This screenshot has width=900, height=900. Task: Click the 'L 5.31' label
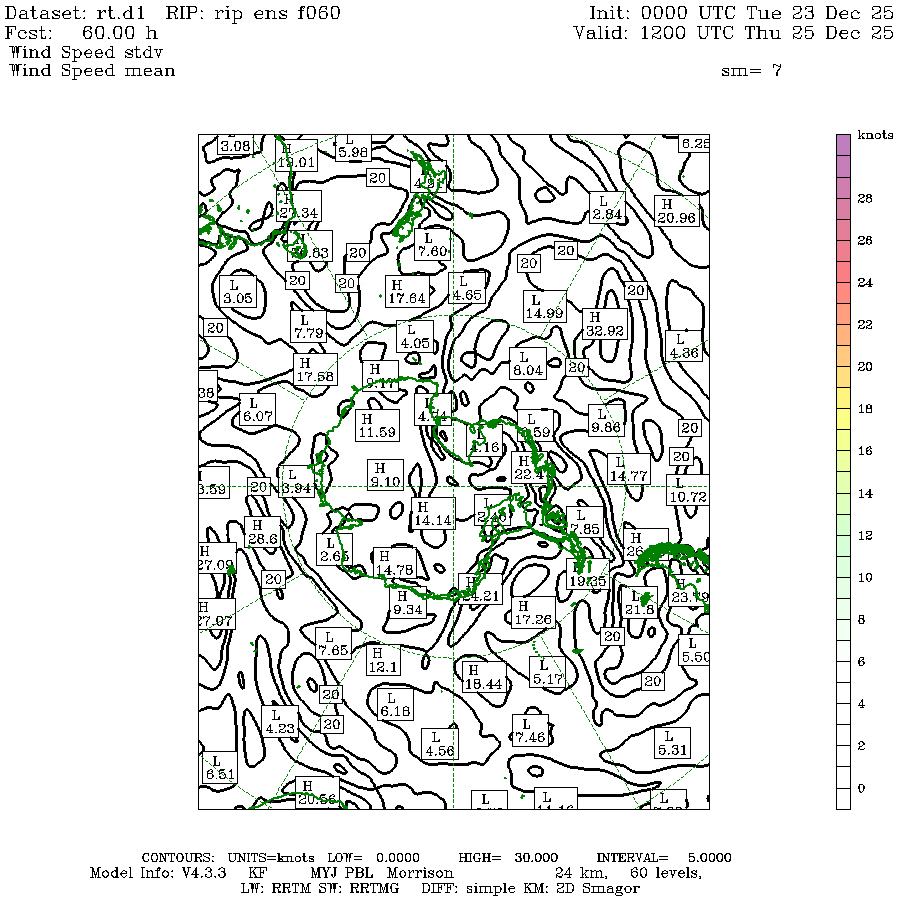(672, 743)
